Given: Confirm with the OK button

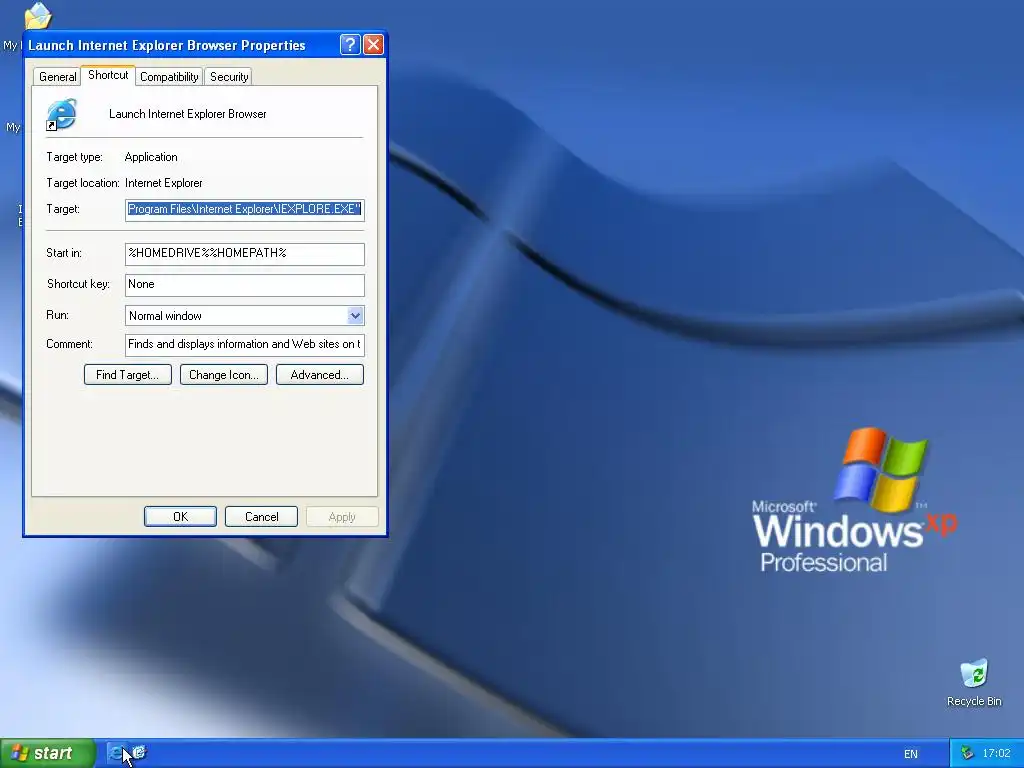Looking at the screenshot, I should (180, 517).
